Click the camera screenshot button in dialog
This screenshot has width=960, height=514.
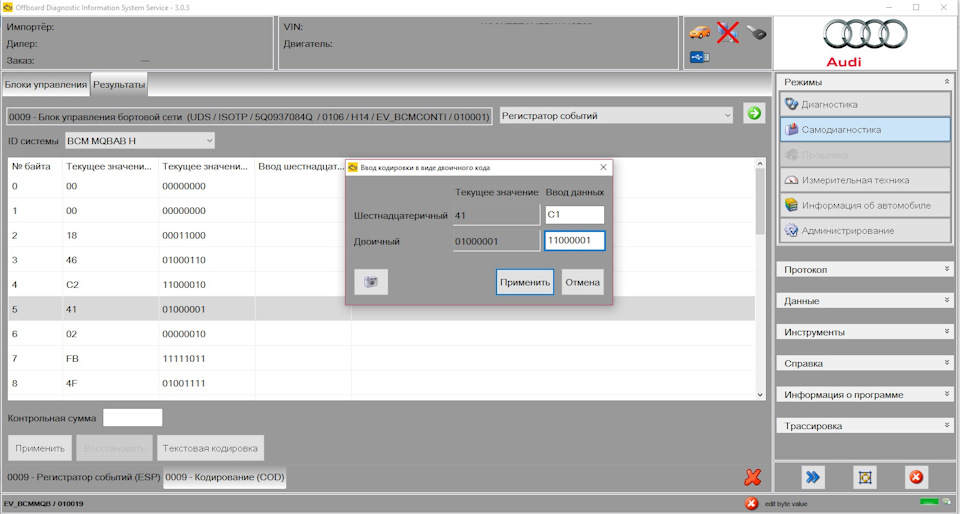tap(371, 282)
